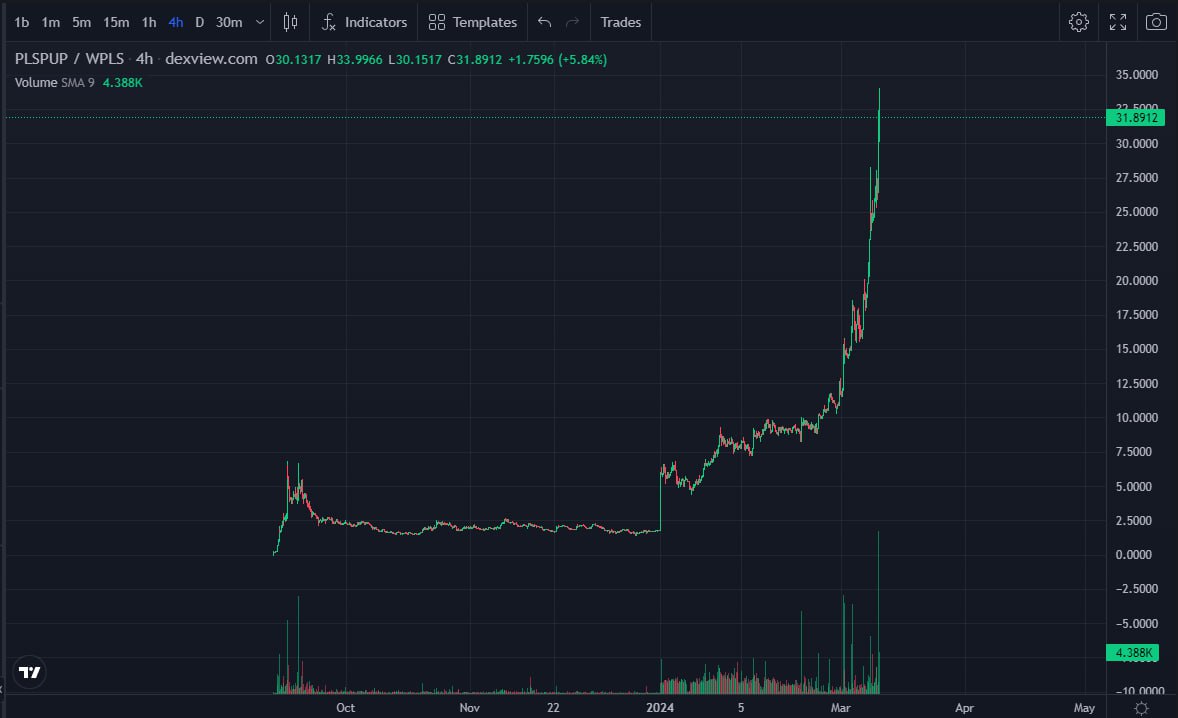Click the PLSPUP / WPLS symbol title
Screen dimensions: 1178x718
[x=69, y=59]
